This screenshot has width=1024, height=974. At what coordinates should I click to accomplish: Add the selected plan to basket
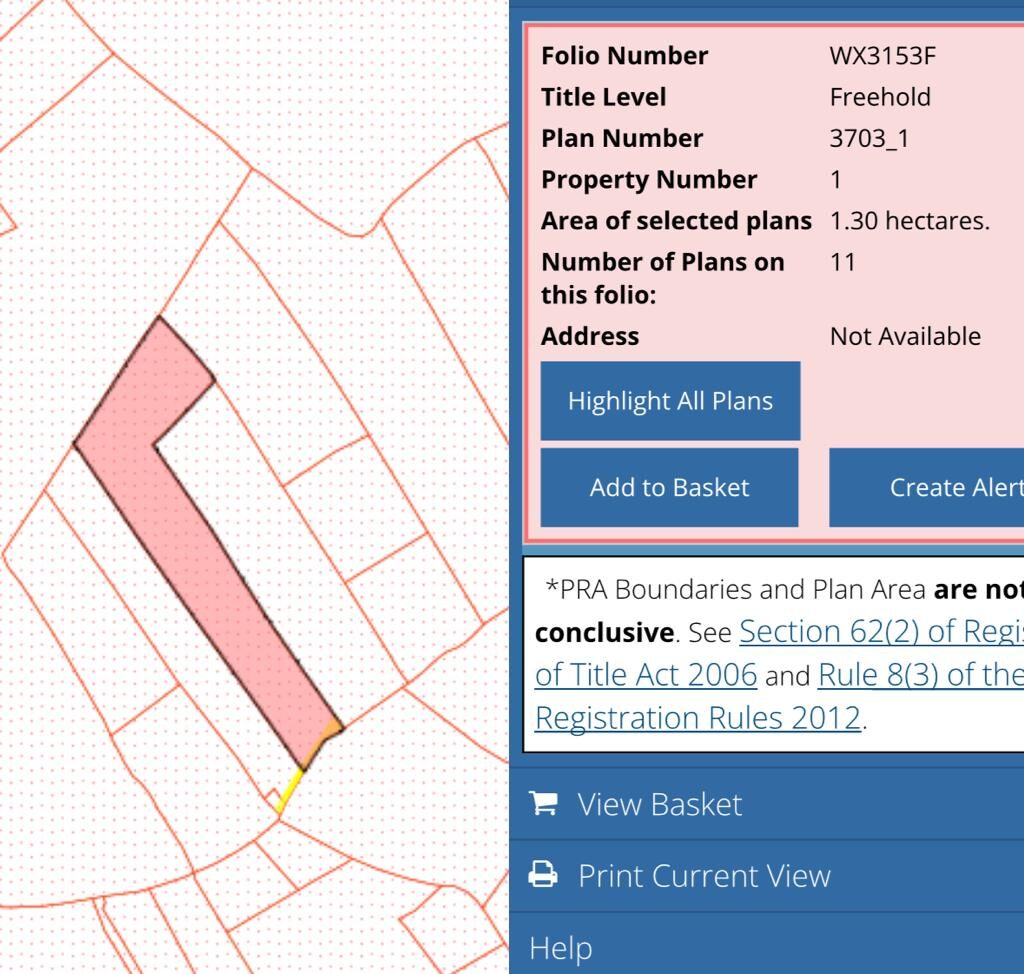click(x=669, y=487)
